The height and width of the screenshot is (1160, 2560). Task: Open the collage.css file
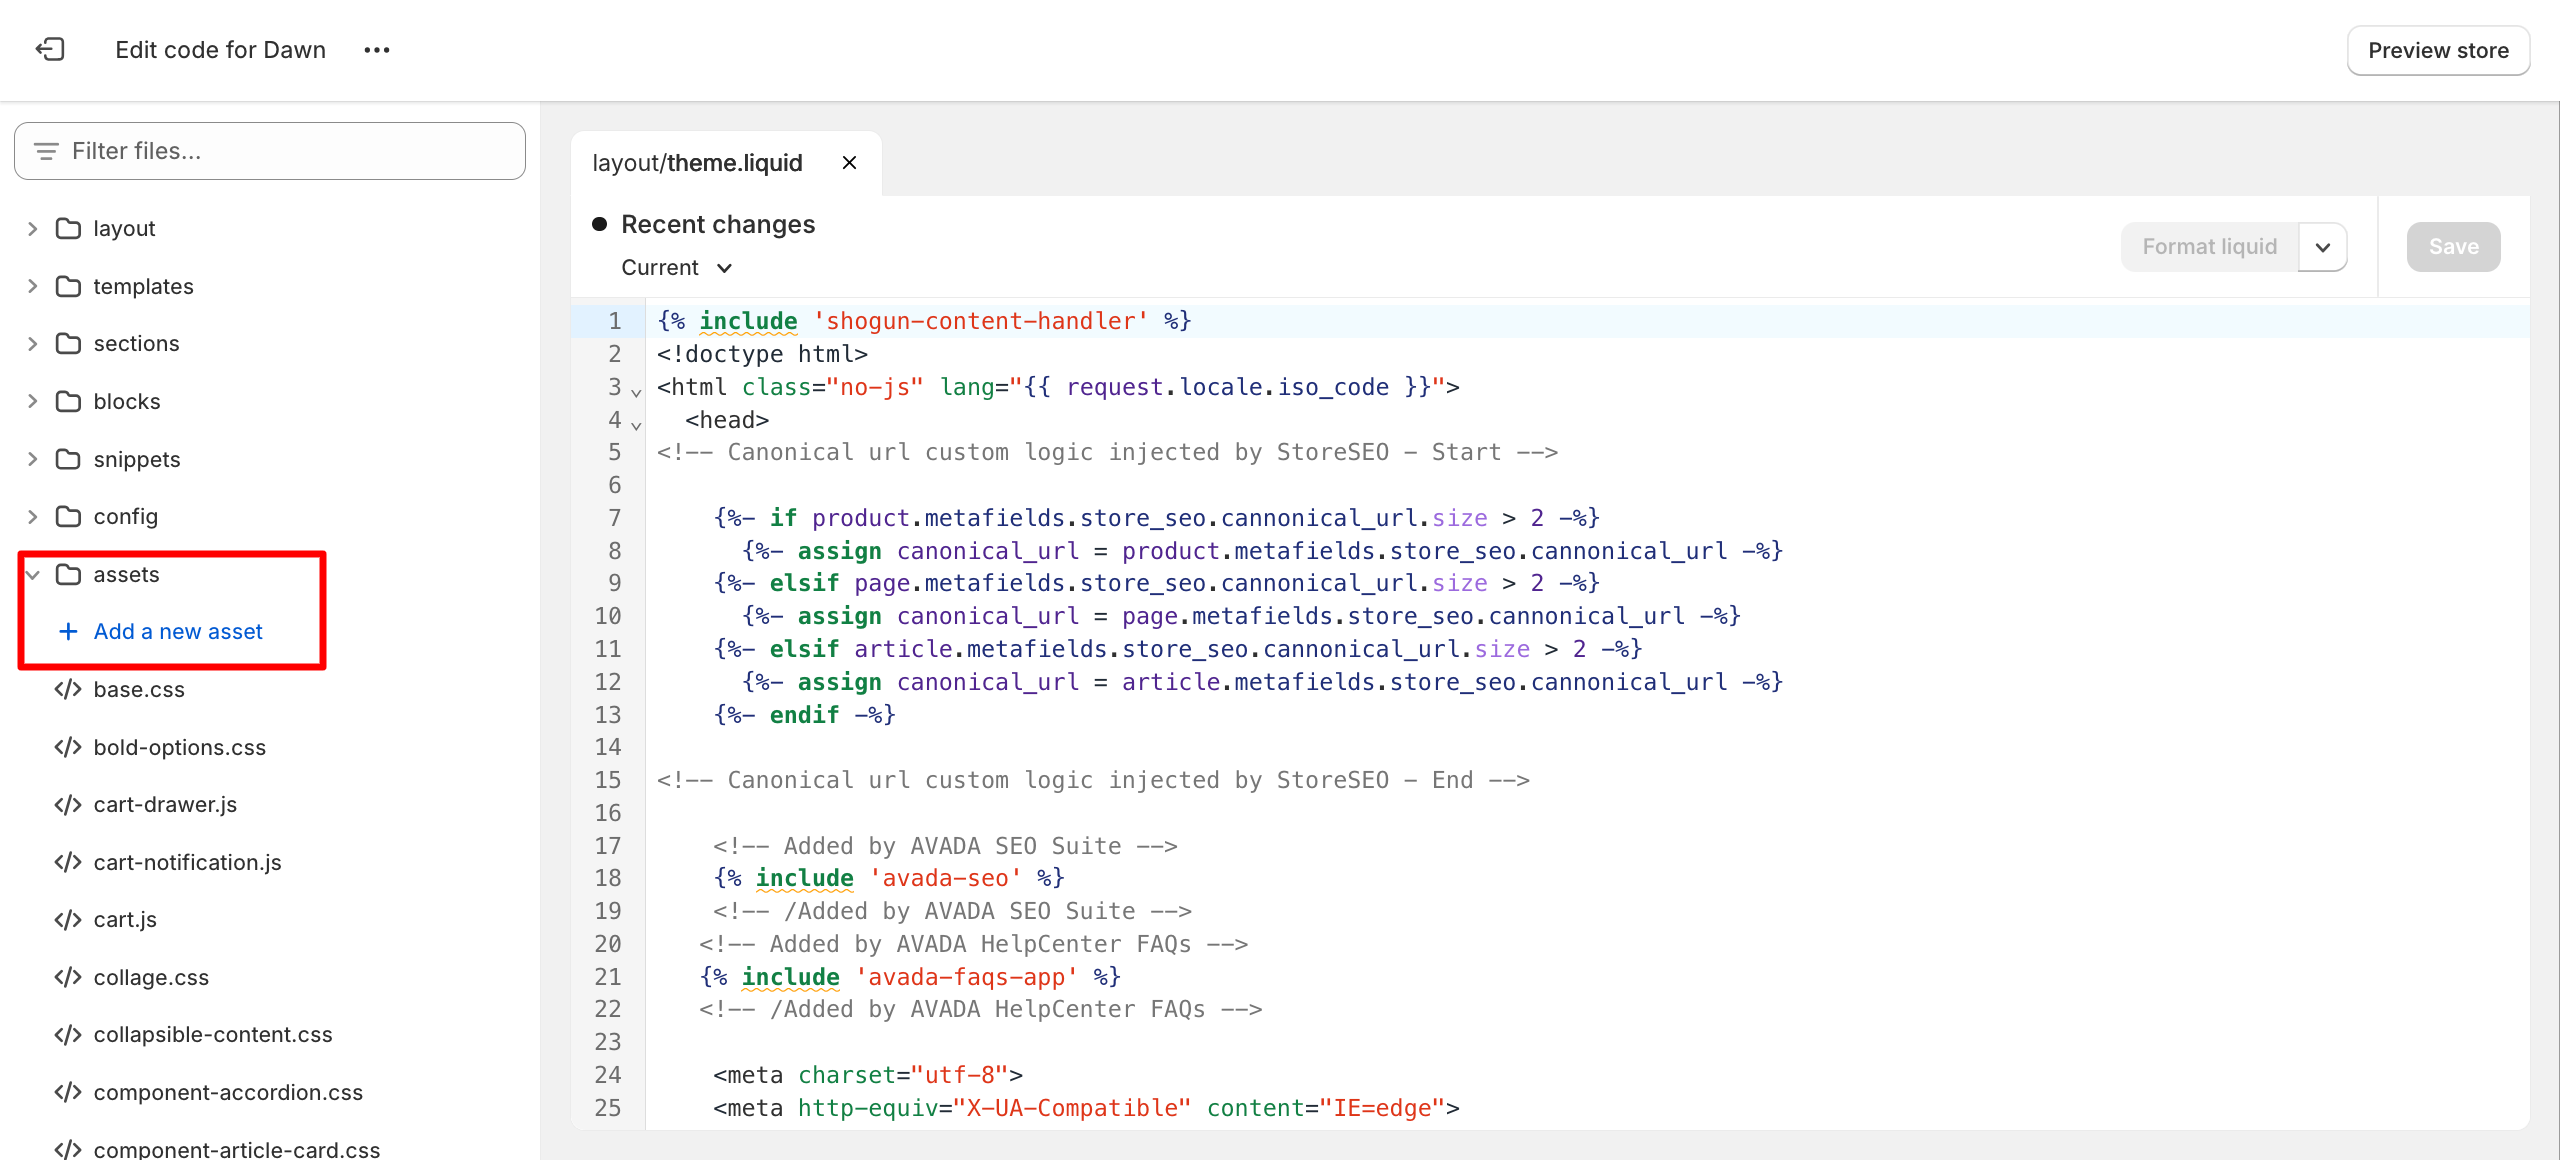(x=151, y=977)
